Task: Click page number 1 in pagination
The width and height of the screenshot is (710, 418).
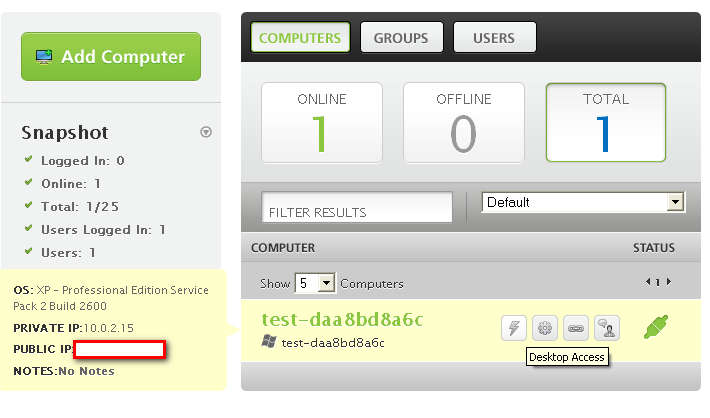Action: [658, 282]
